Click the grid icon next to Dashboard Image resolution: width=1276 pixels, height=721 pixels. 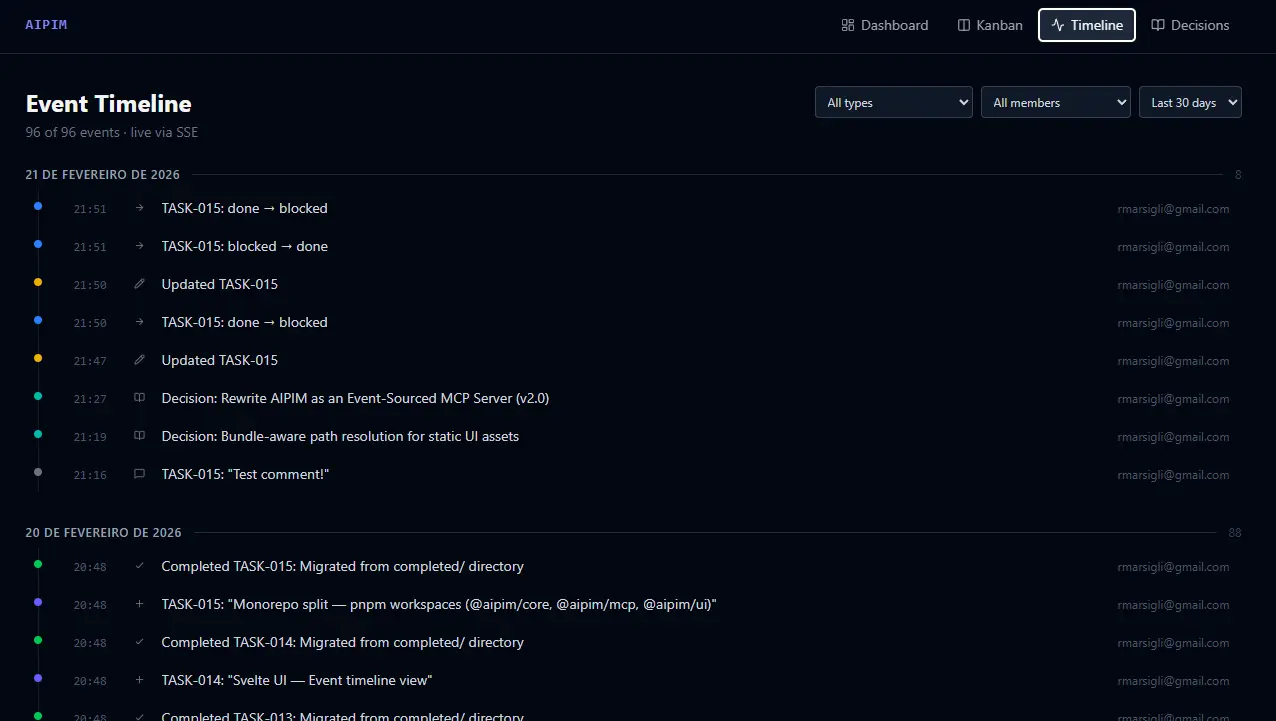(x=848, y=25)
